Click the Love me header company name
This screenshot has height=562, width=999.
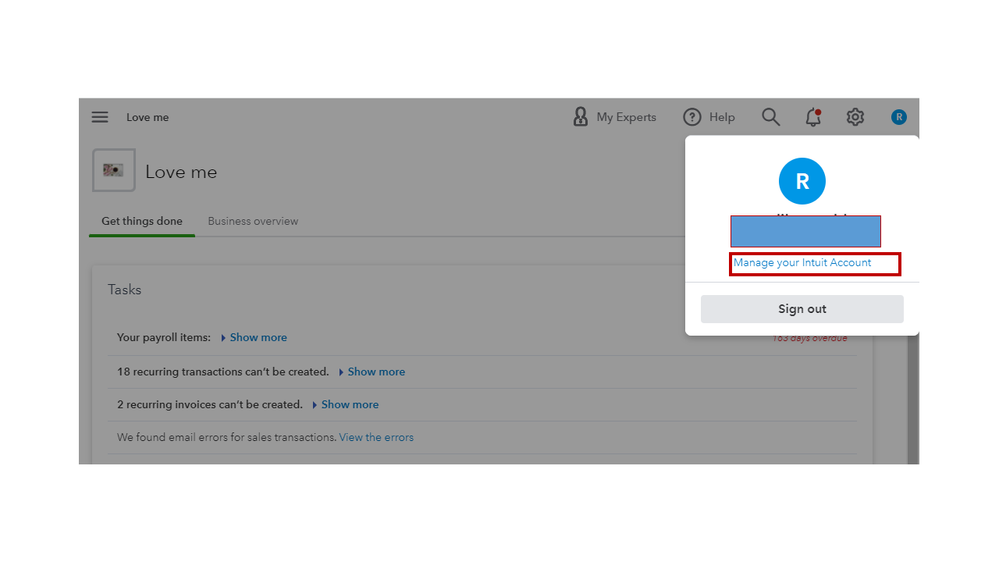point(147,117)
